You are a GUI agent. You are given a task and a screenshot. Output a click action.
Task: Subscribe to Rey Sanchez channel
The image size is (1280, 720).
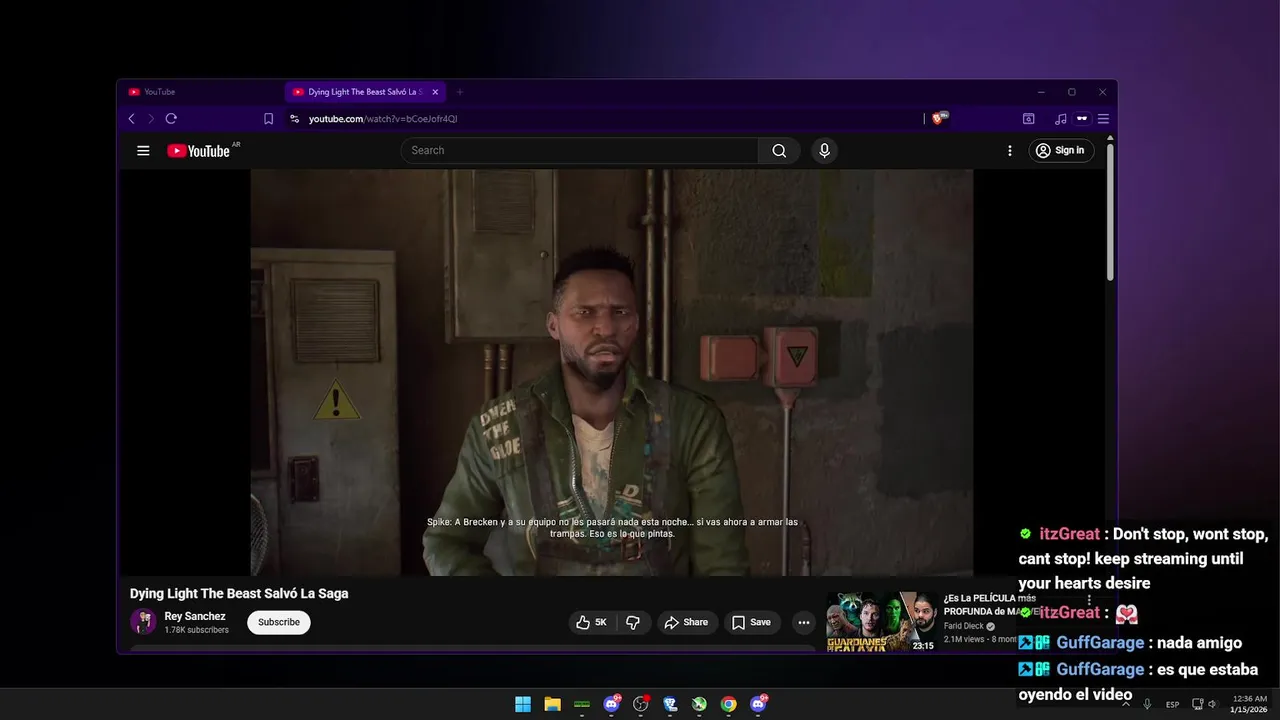(x=279, y=622)
